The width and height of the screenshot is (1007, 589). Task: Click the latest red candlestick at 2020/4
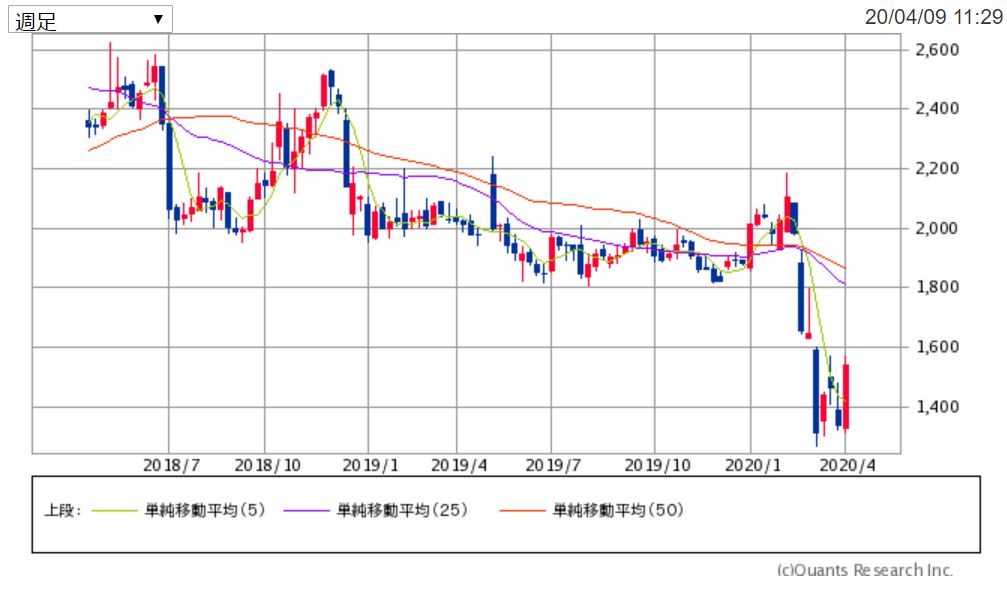click(x=846, y=396)
